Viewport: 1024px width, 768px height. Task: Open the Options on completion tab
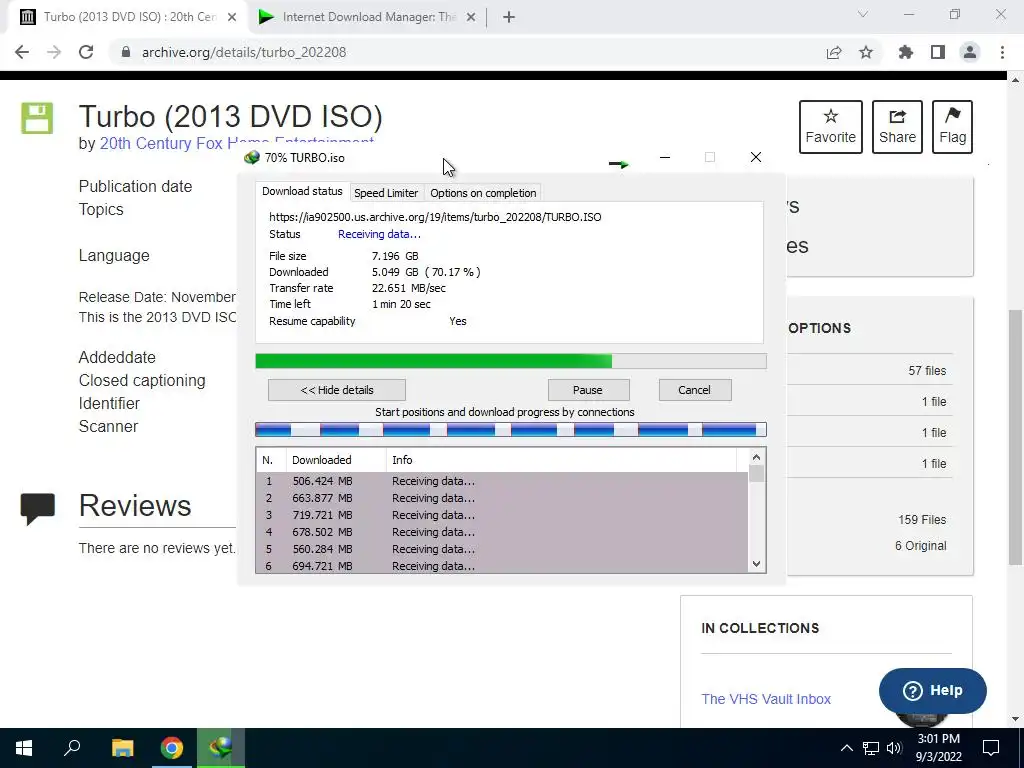[483, 193]
